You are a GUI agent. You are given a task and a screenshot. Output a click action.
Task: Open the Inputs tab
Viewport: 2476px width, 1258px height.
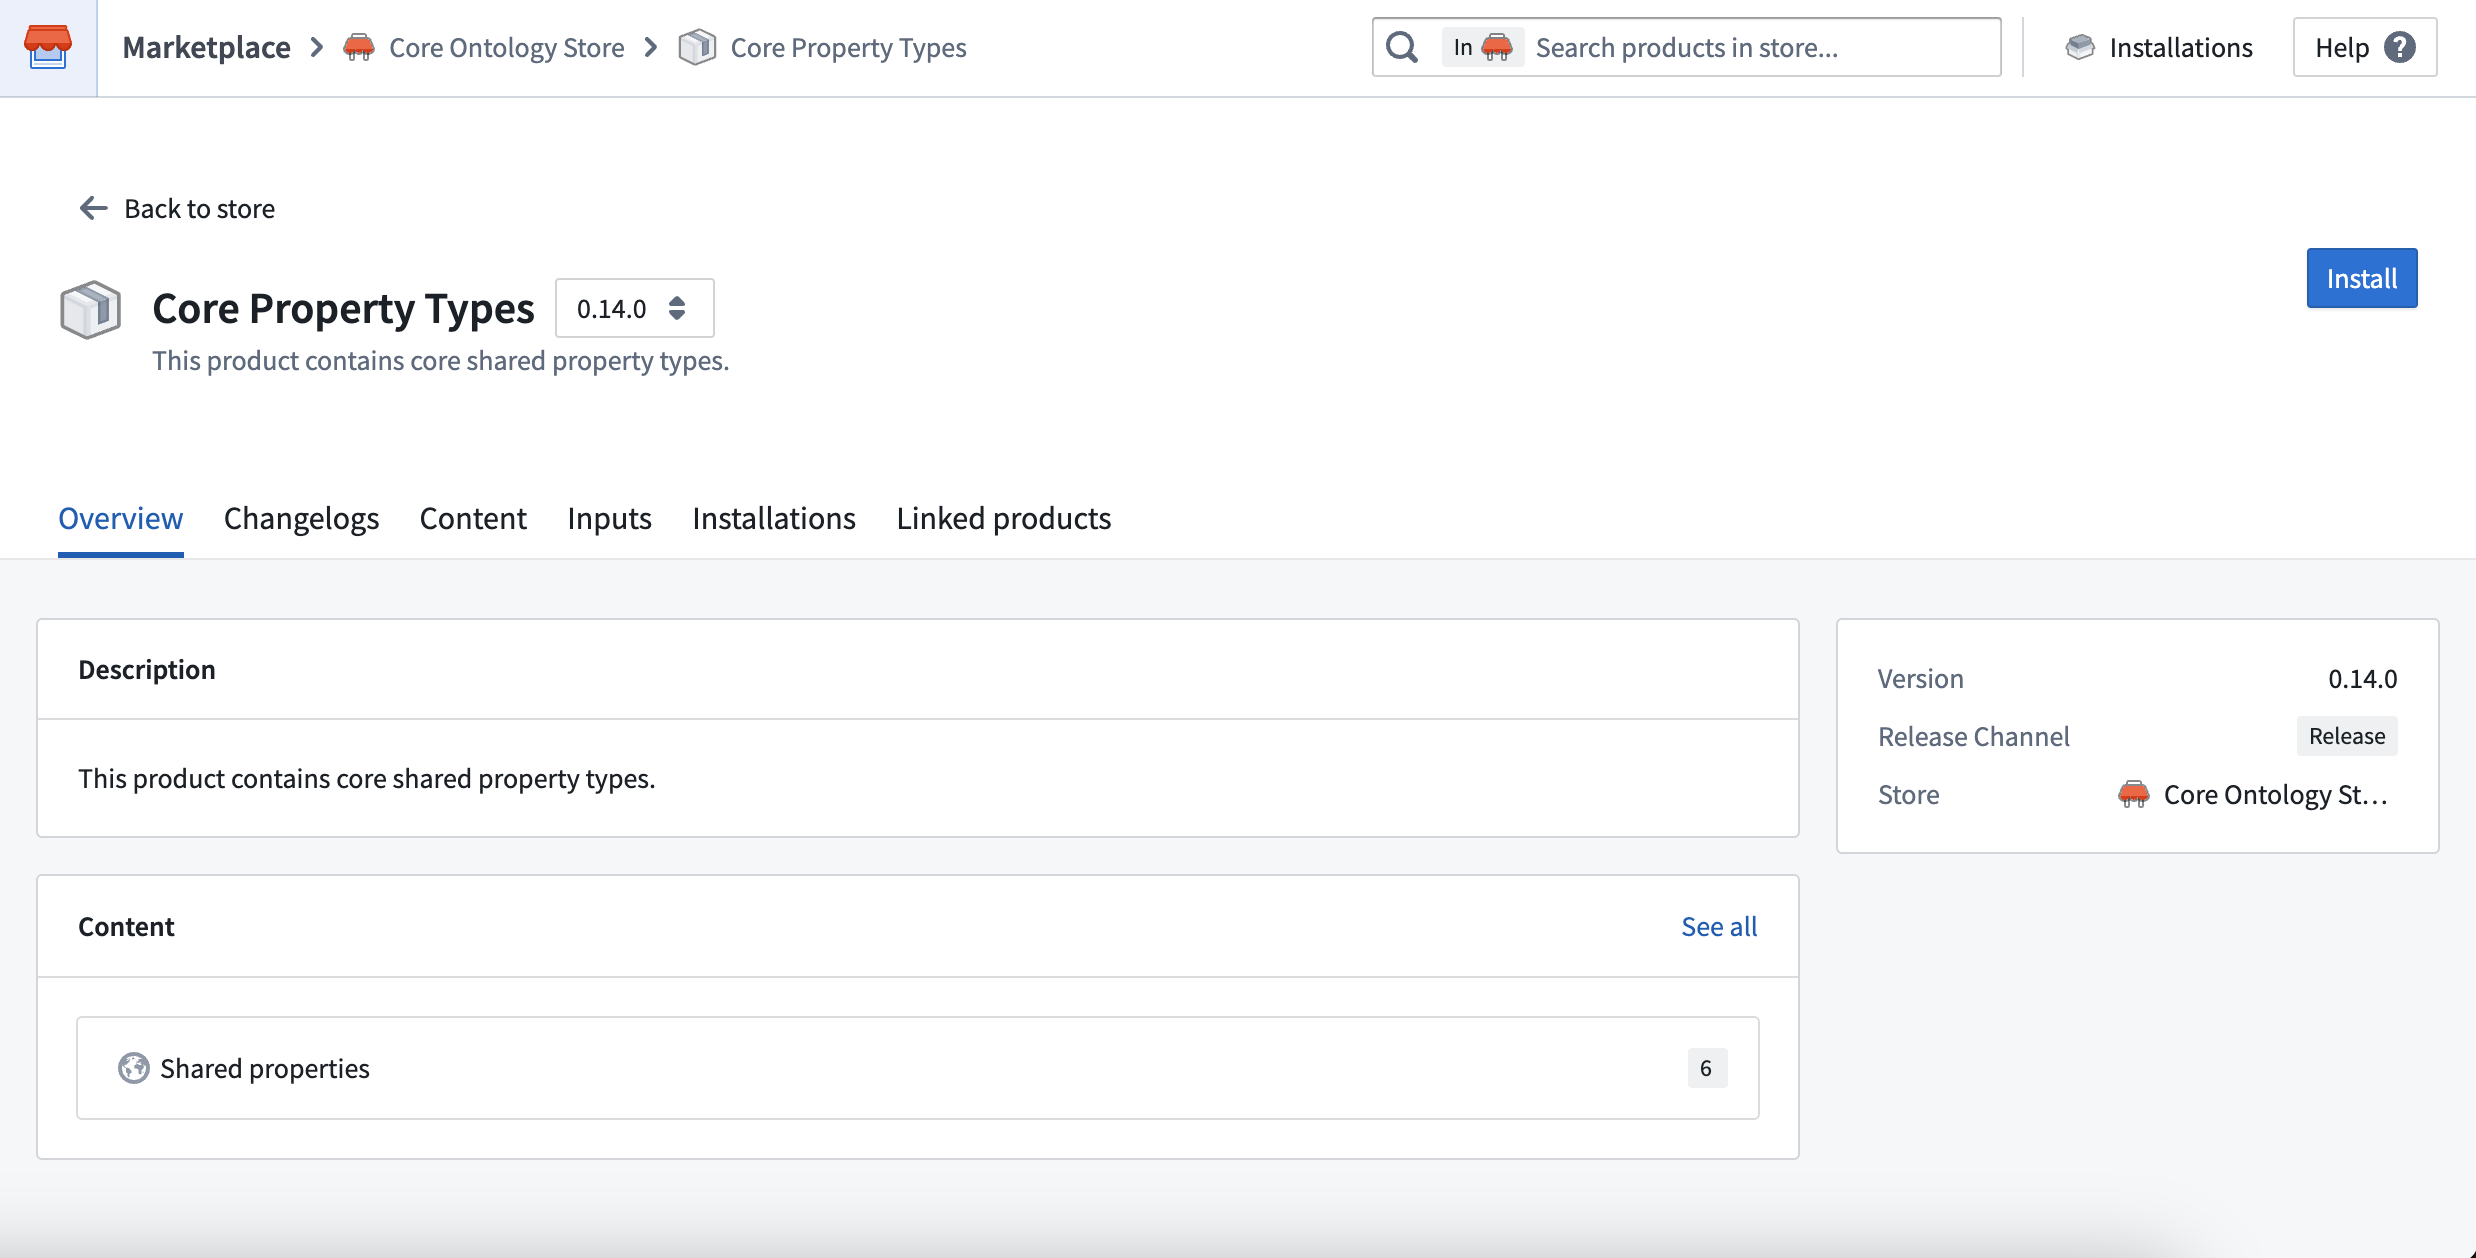click(x=609, y=517)
